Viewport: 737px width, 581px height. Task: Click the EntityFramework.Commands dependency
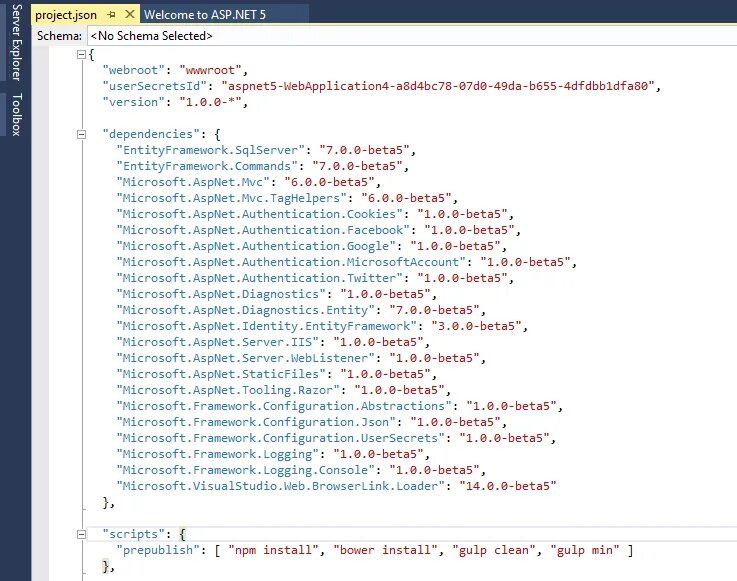click(207, 166)
